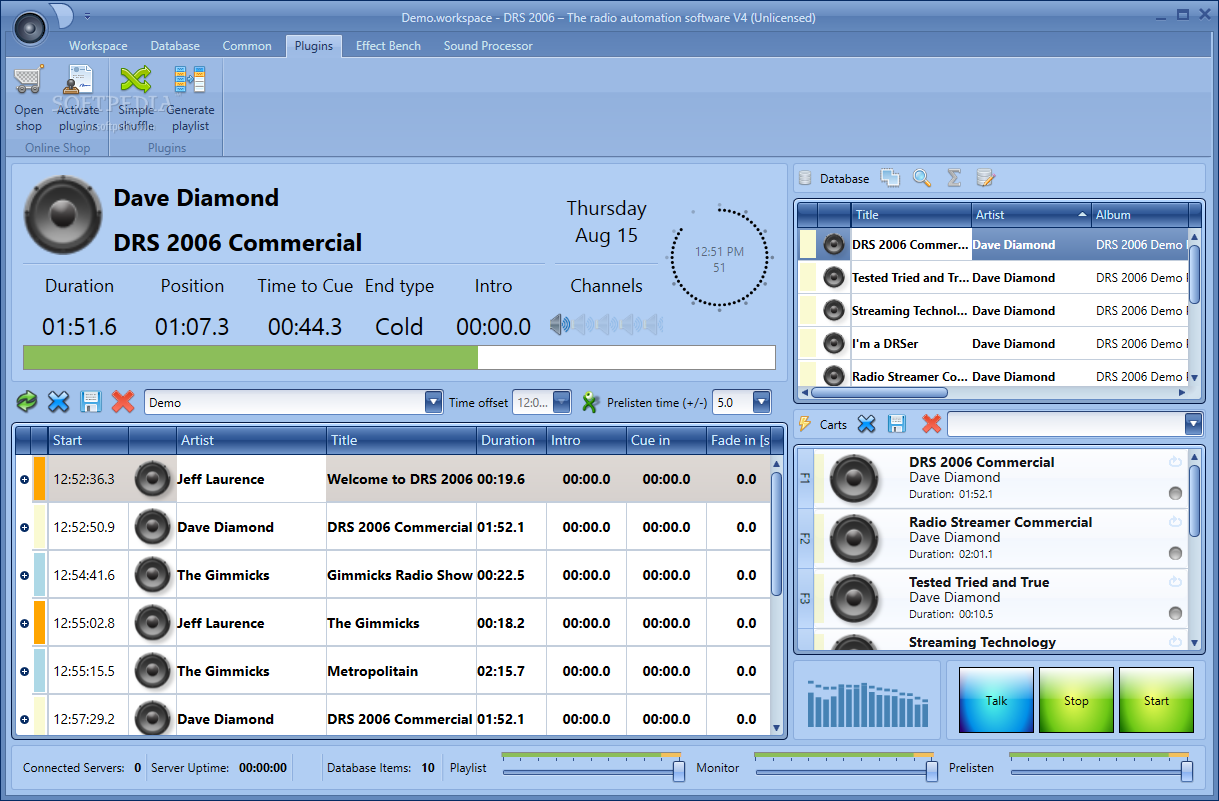Screen dimensions: 1219x801
Task: Open the database edit notes icon
Action: (986, 178)
